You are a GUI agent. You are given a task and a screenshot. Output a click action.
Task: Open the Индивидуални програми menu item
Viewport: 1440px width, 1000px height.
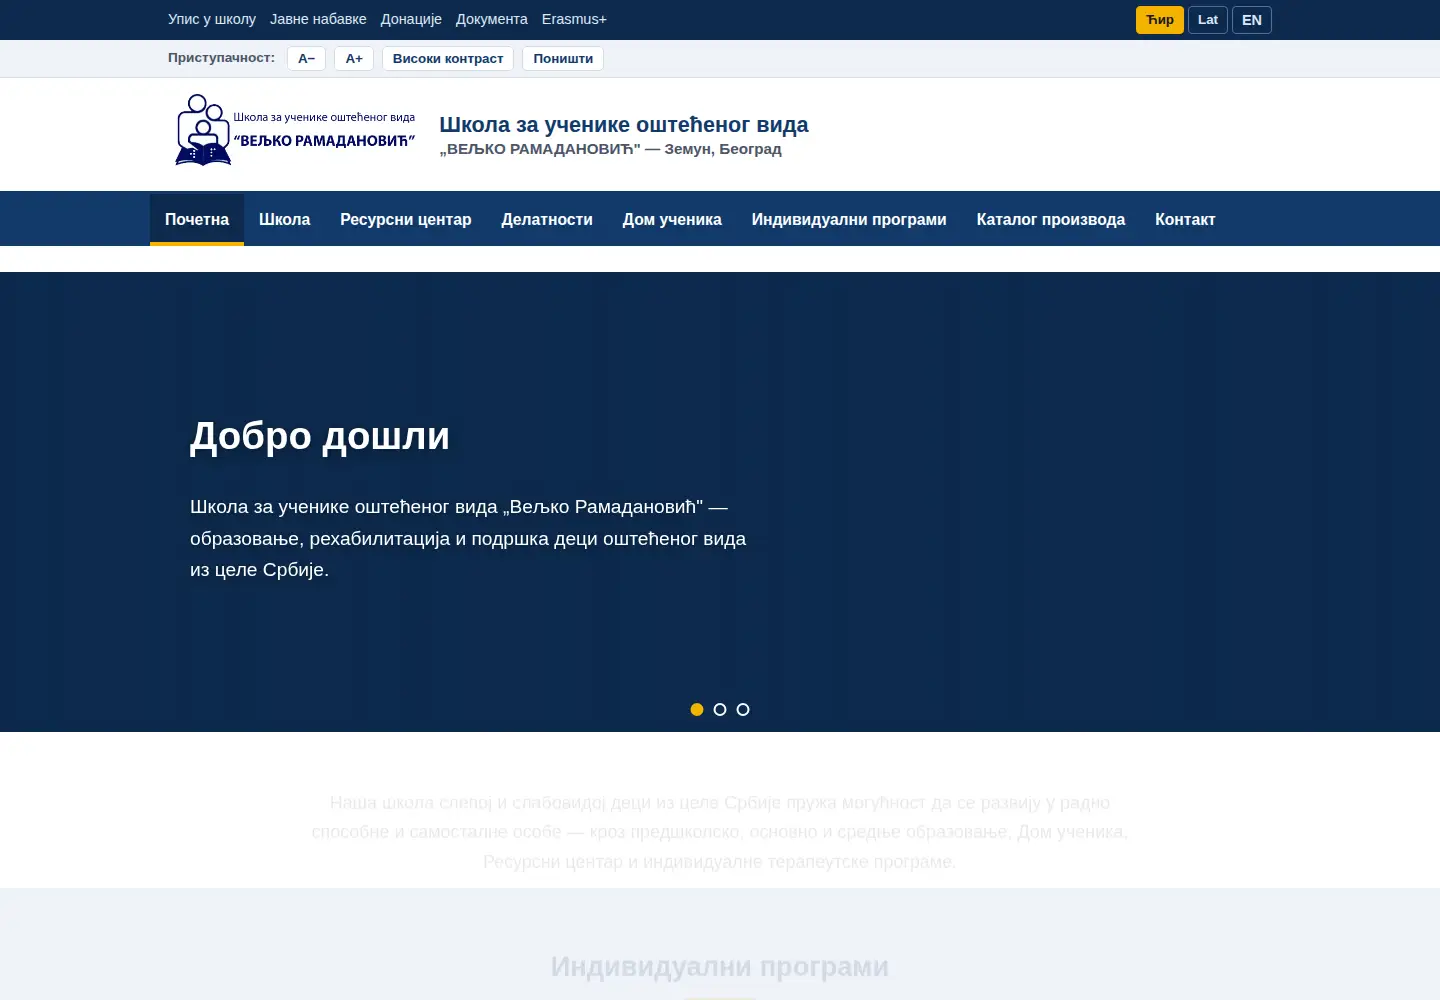849,219
